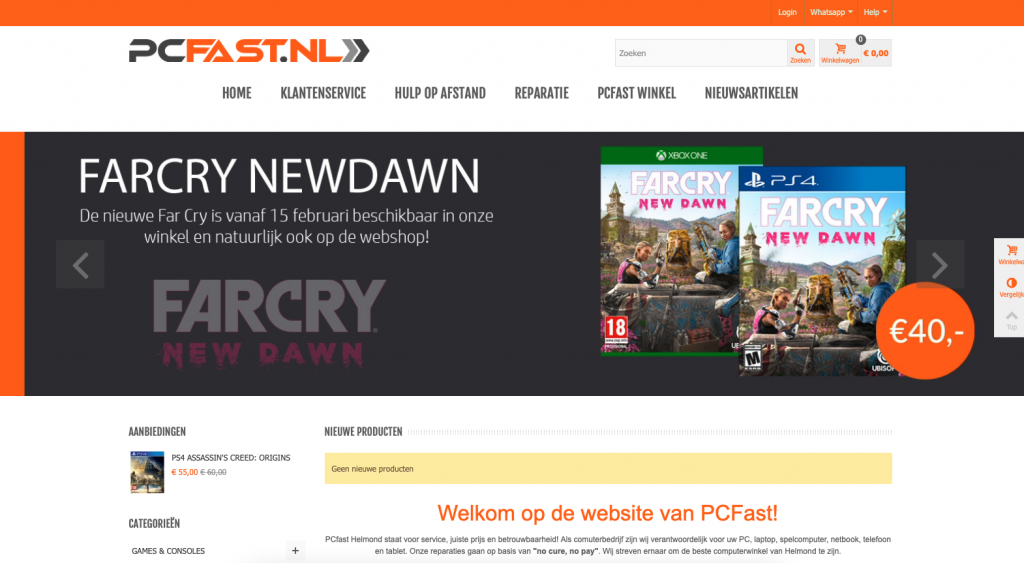Advance banner with right arrow
The image size is (1024, 563).
(940, 265)
